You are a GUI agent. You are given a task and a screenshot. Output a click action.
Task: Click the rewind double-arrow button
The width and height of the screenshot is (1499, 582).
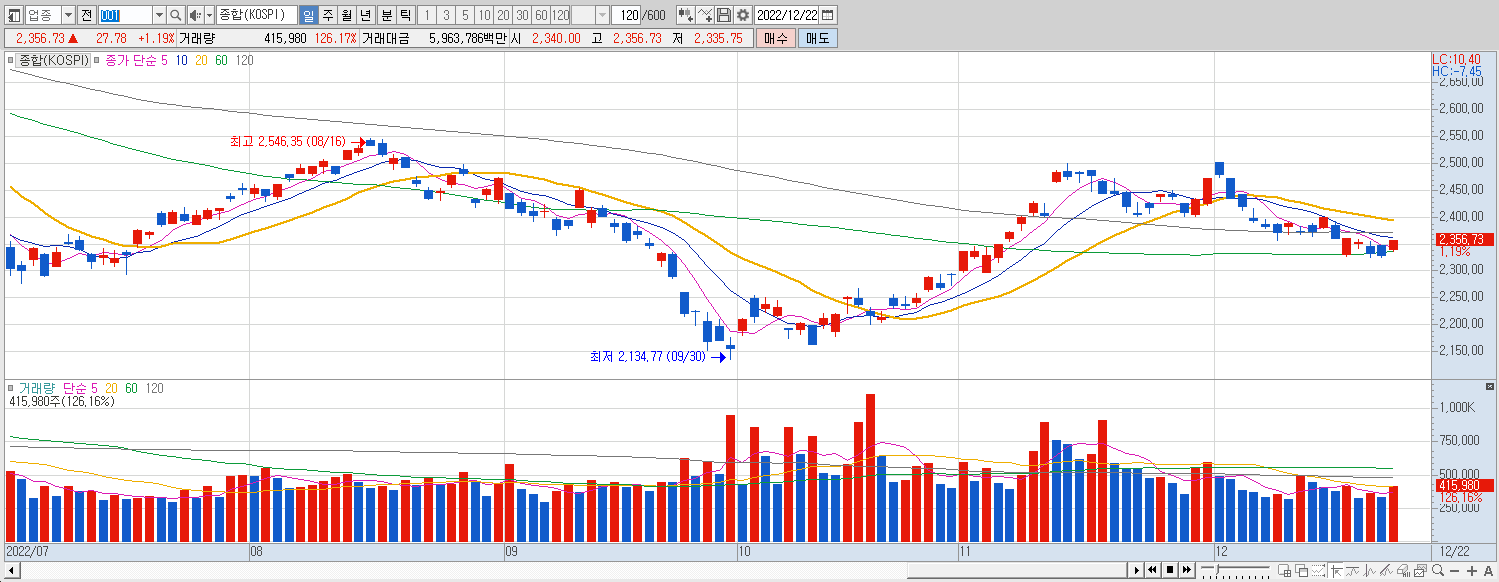(x=1152, y=570)
